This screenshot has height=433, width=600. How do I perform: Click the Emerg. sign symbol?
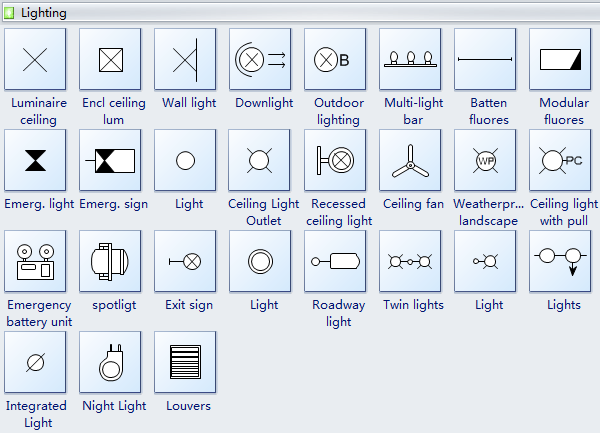[110, 160]
